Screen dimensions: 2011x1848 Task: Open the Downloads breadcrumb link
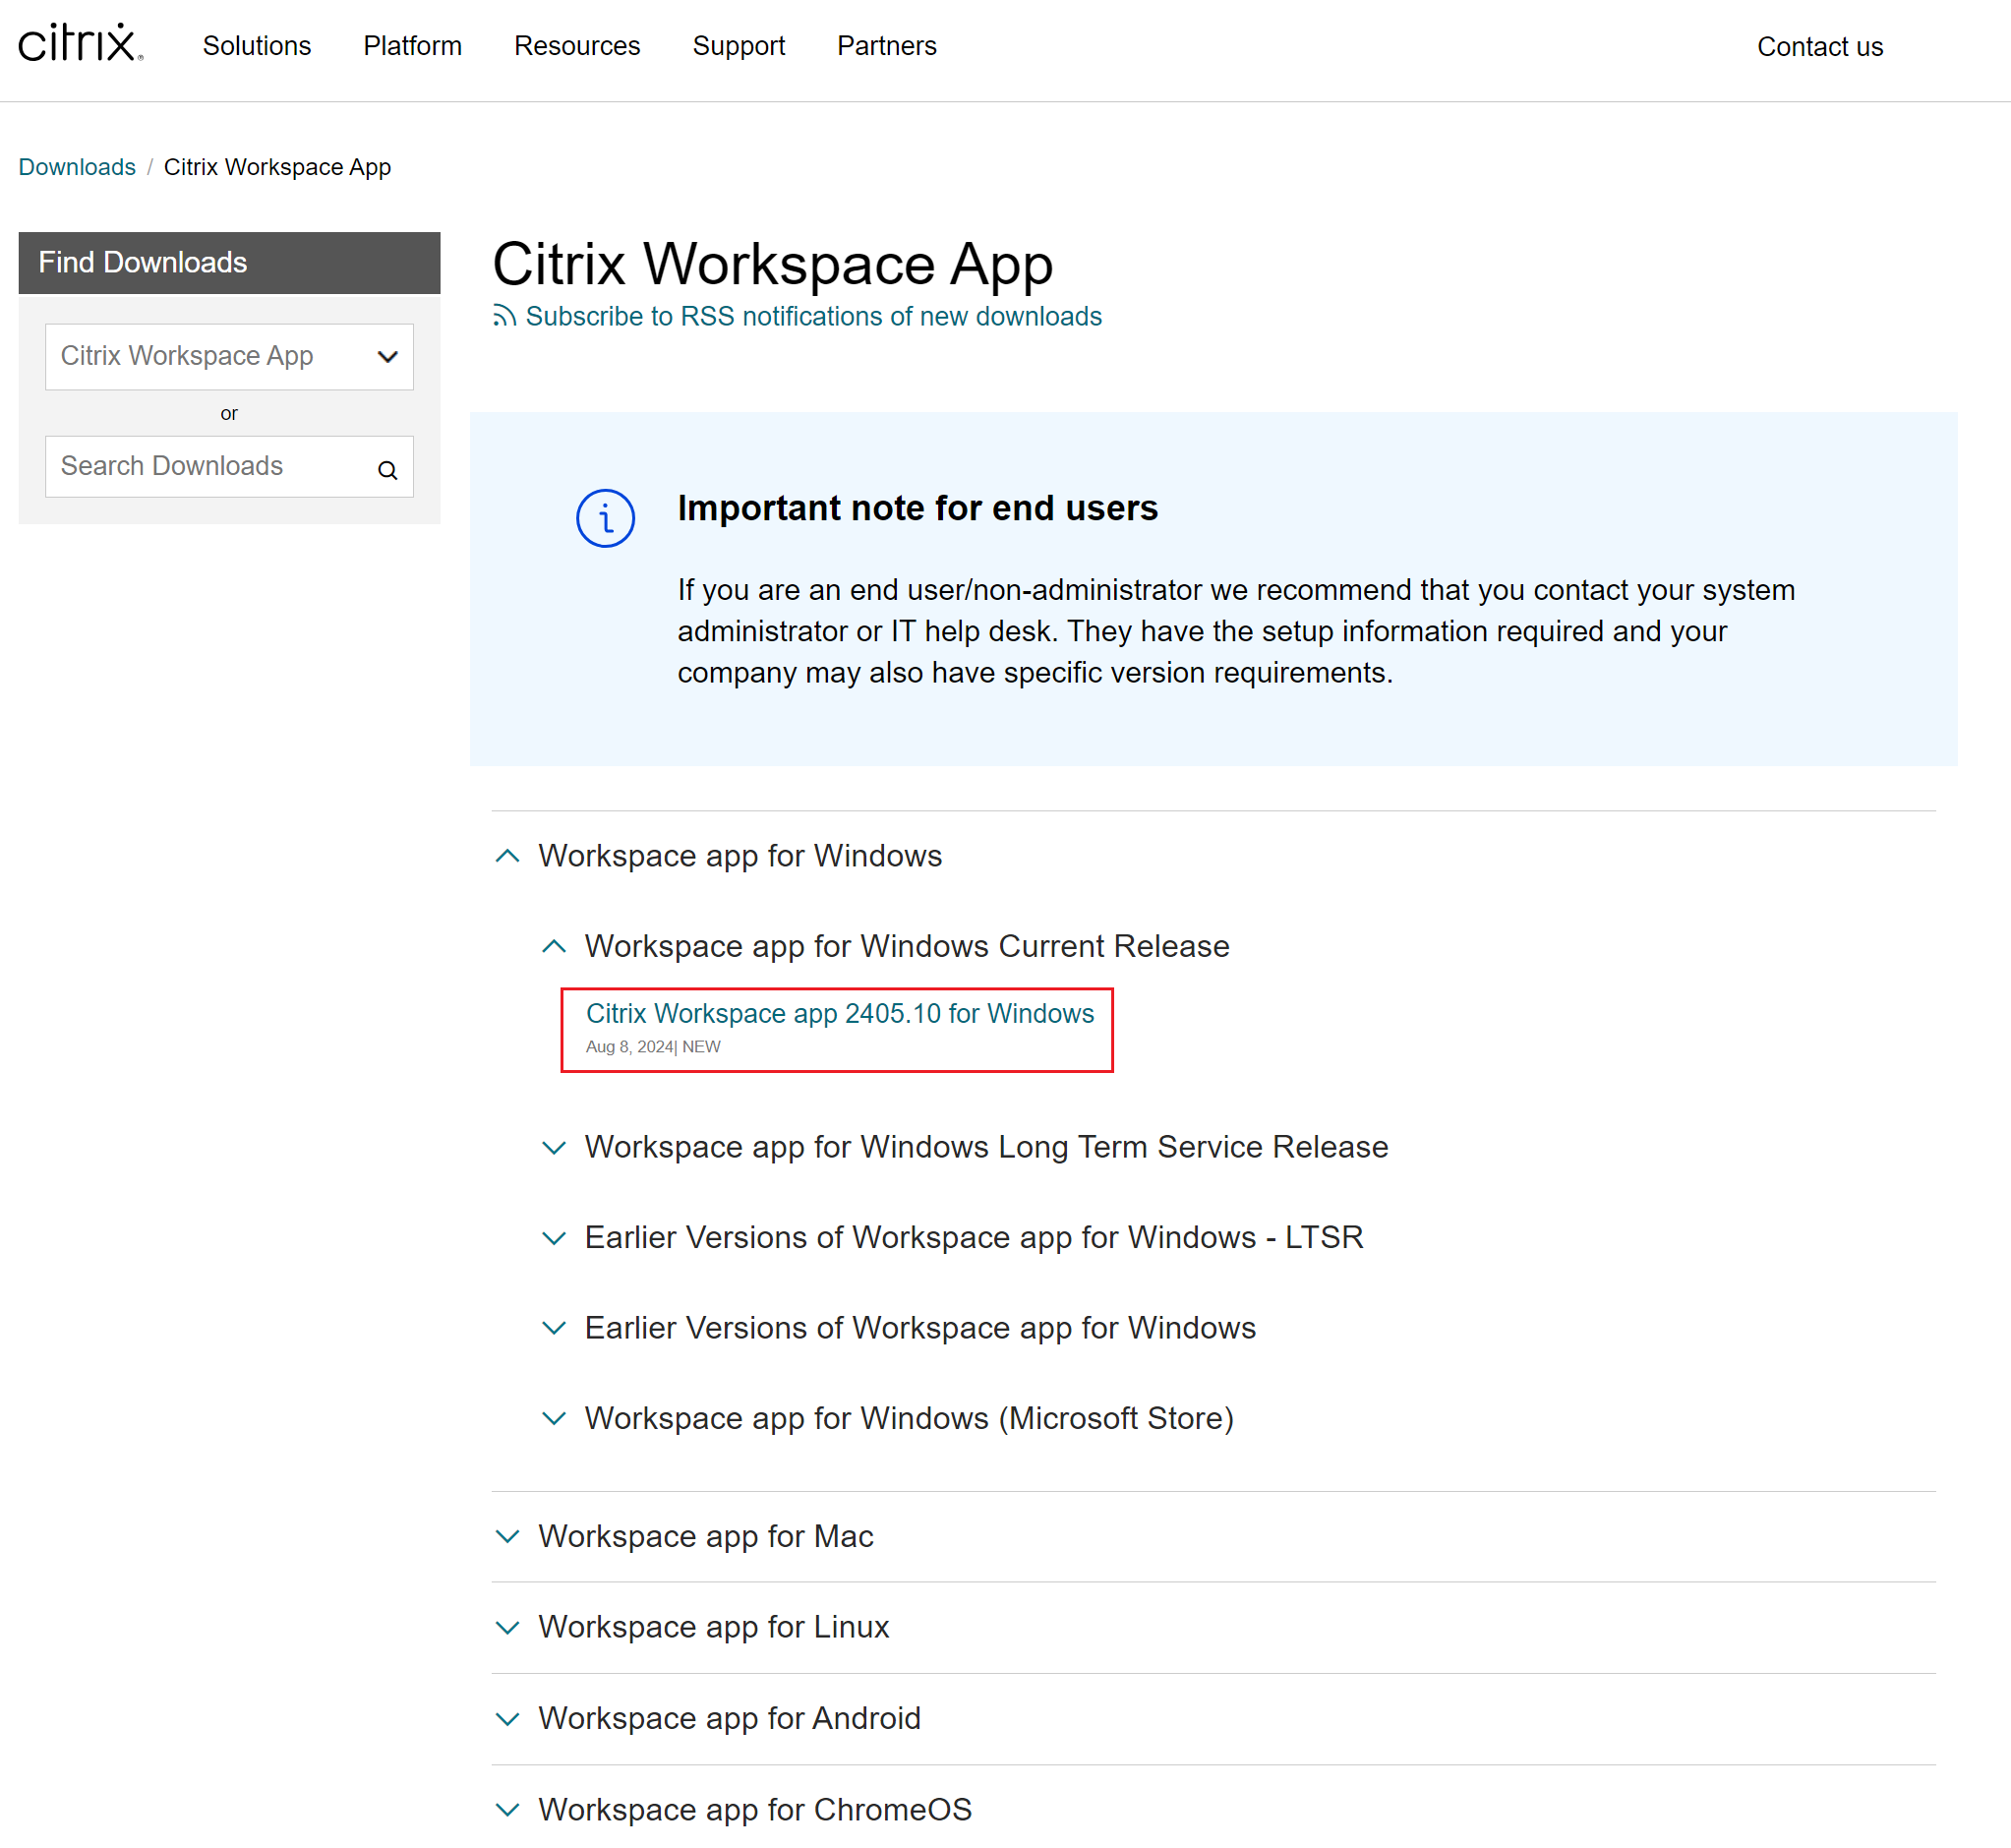click(76, 166)
